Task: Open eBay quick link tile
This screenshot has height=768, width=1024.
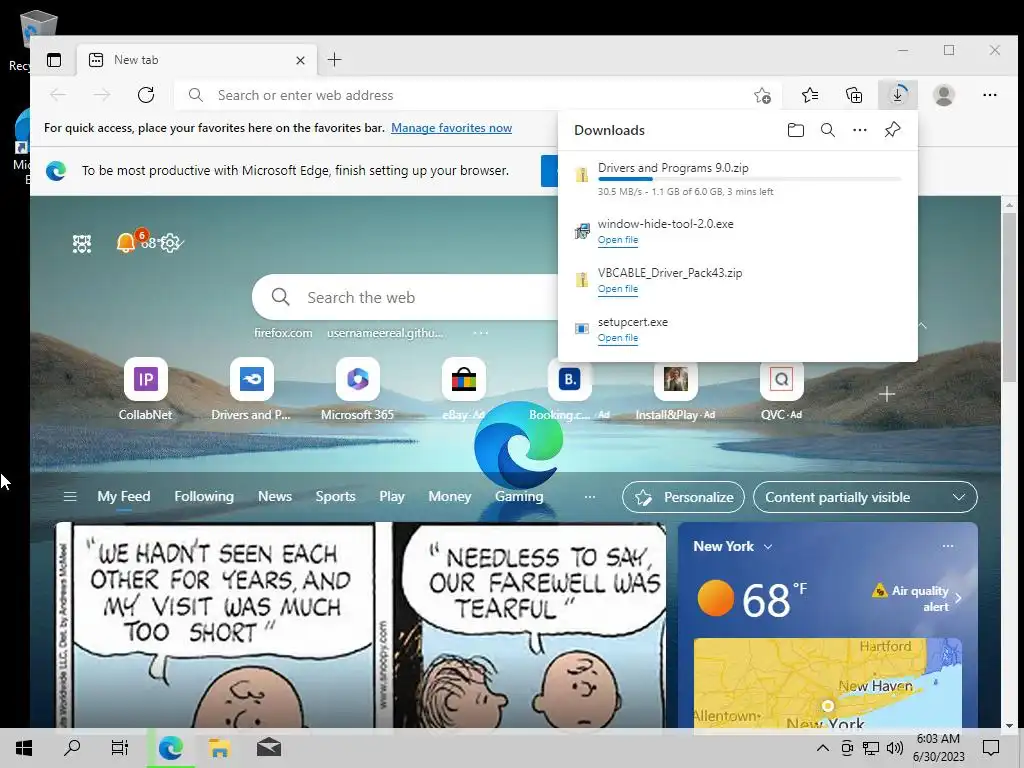Action: tap(463, 389)
